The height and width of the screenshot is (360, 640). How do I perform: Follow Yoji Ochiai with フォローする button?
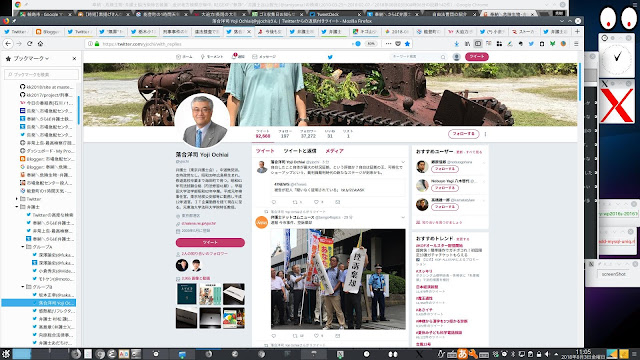[x=463, y=133]
